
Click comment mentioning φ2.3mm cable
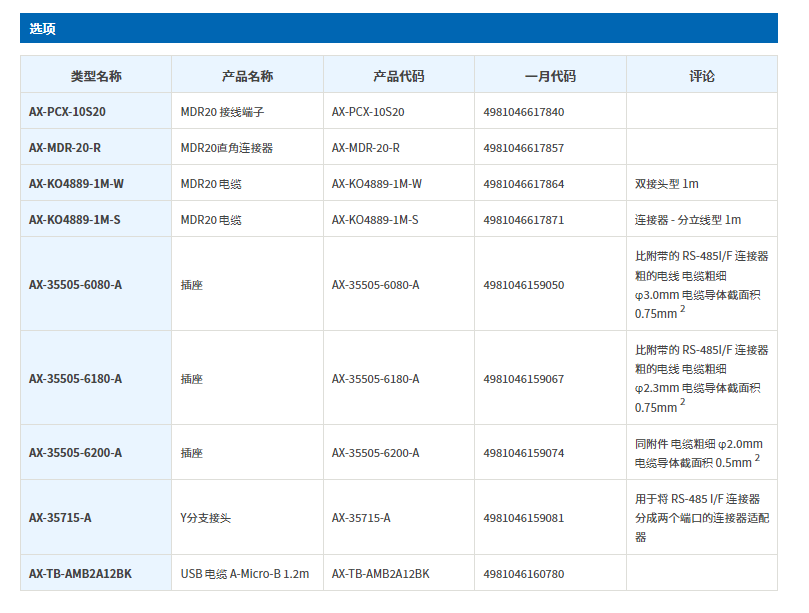[702, 379]
